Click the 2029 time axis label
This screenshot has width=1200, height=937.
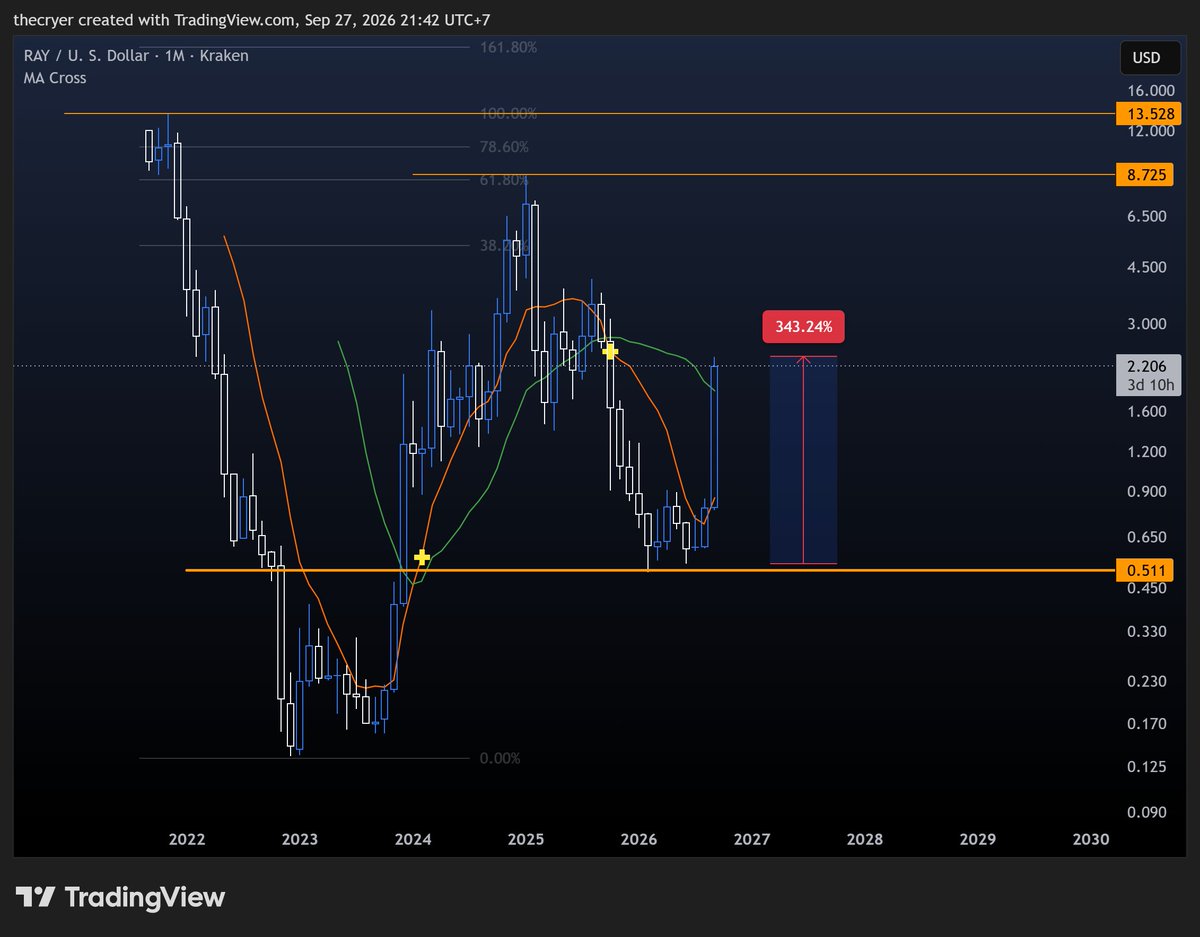click(978, 839)
